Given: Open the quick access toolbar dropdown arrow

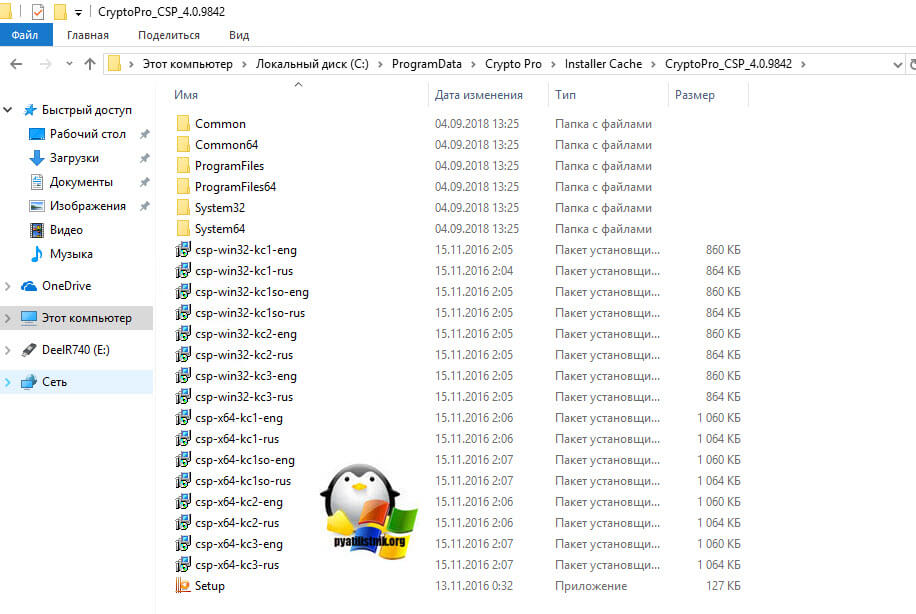Looking at the screenshot, I should (78, 13).
